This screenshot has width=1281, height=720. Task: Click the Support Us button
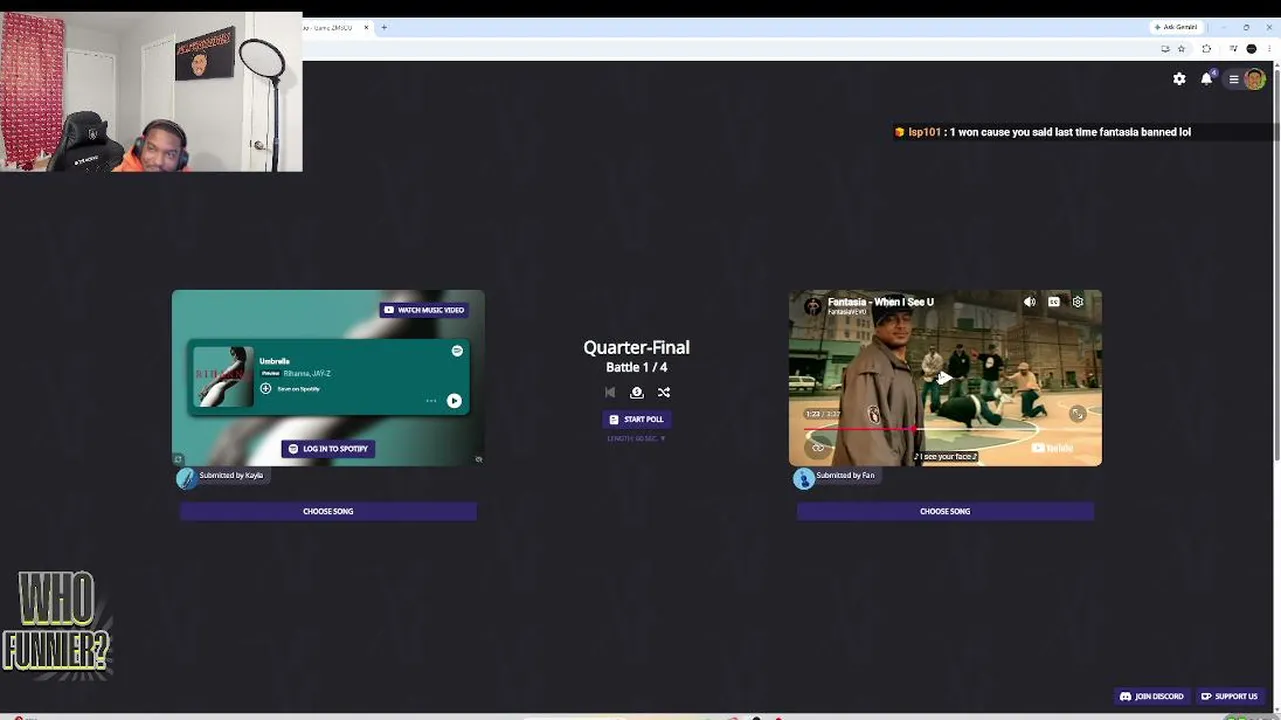1229,696
